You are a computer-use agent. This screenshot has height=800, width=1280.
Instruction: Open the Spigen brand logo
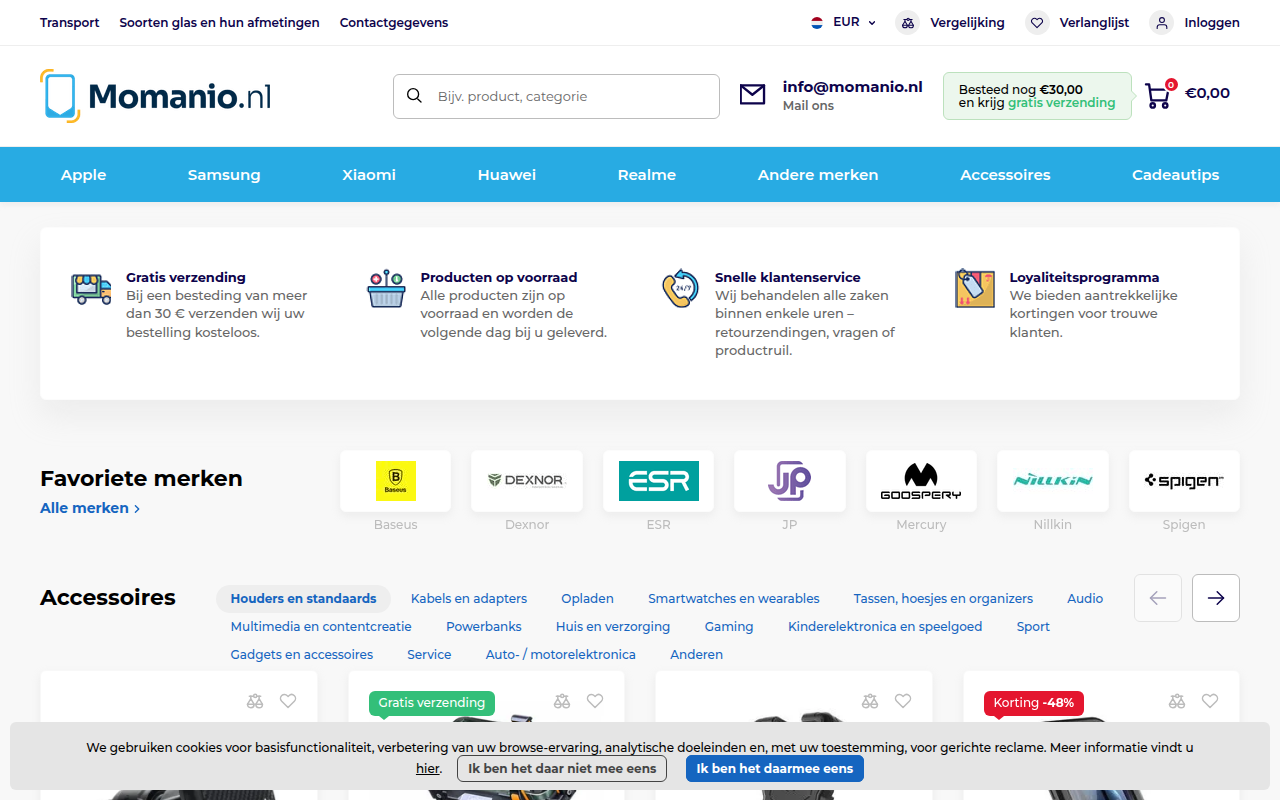1184,481
